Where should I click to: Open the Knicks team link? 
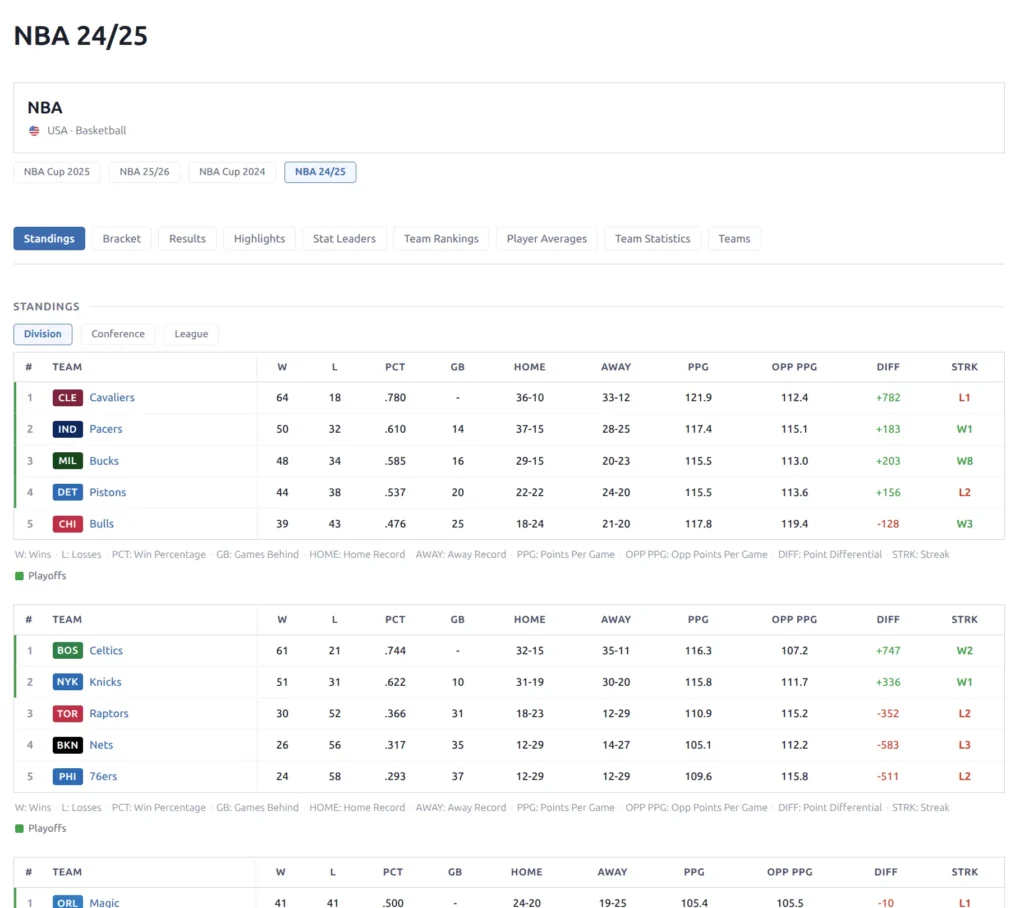[105, 682]
